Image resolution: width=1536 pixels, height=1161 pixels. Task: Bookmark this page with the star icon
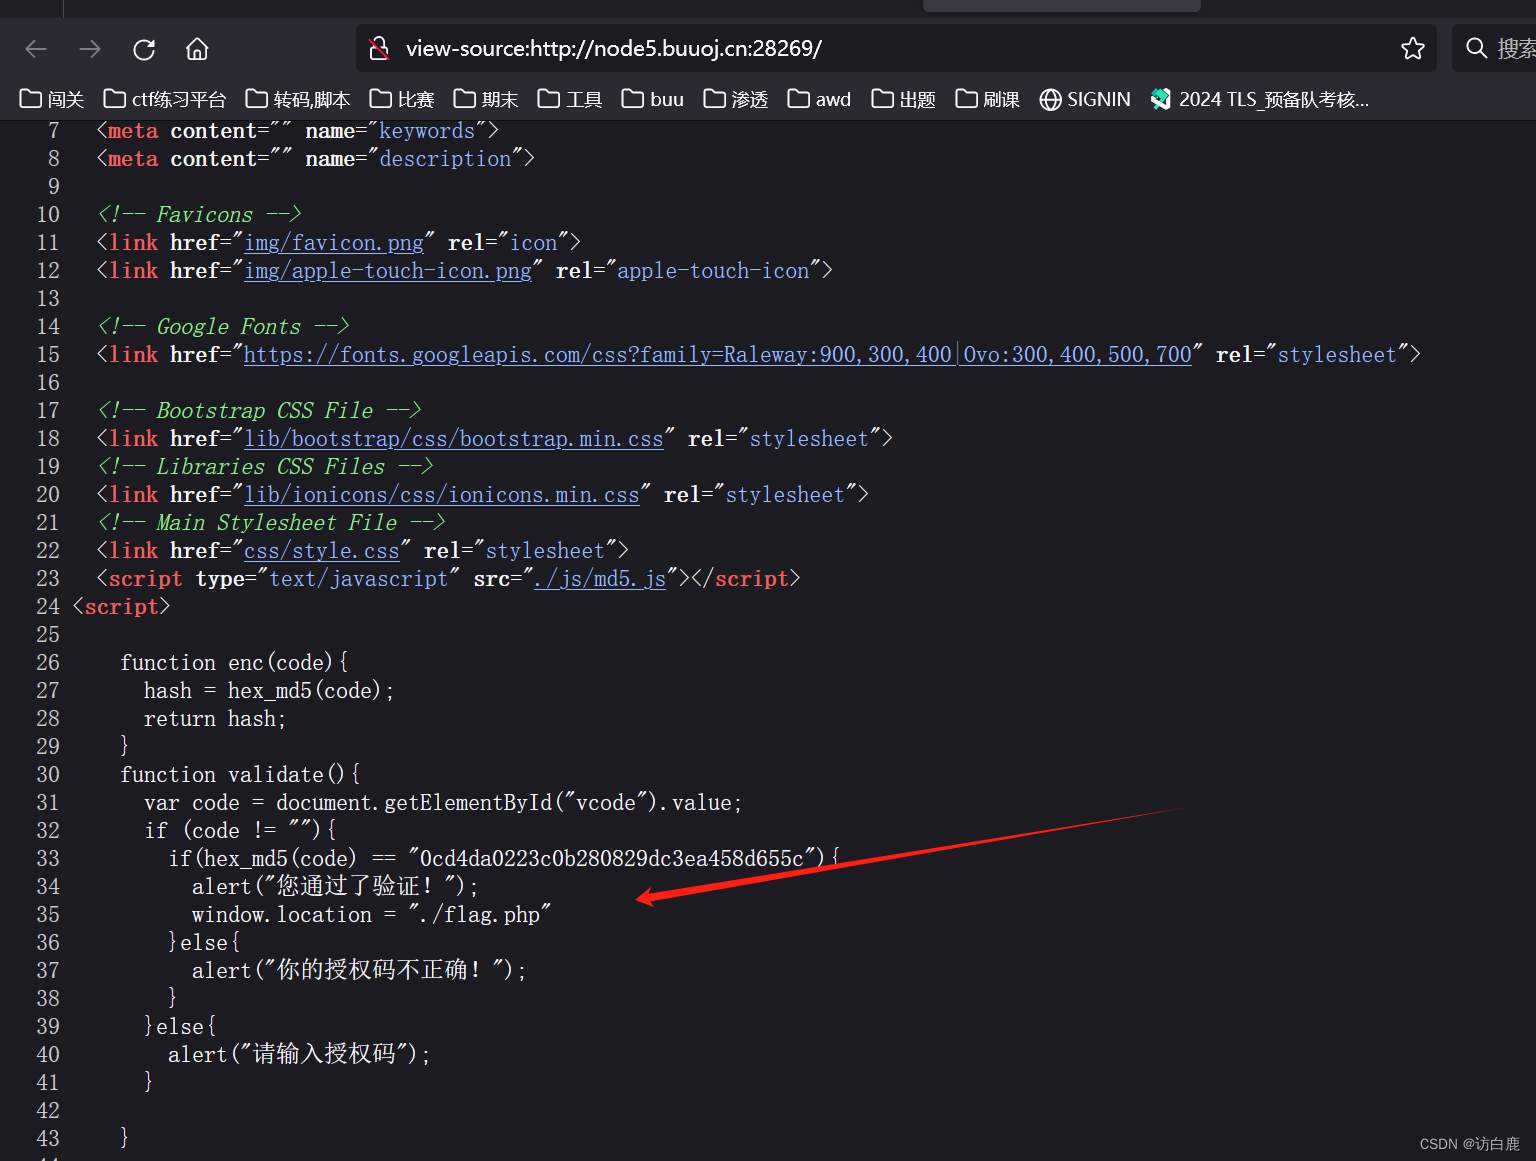click(1412, 48)
